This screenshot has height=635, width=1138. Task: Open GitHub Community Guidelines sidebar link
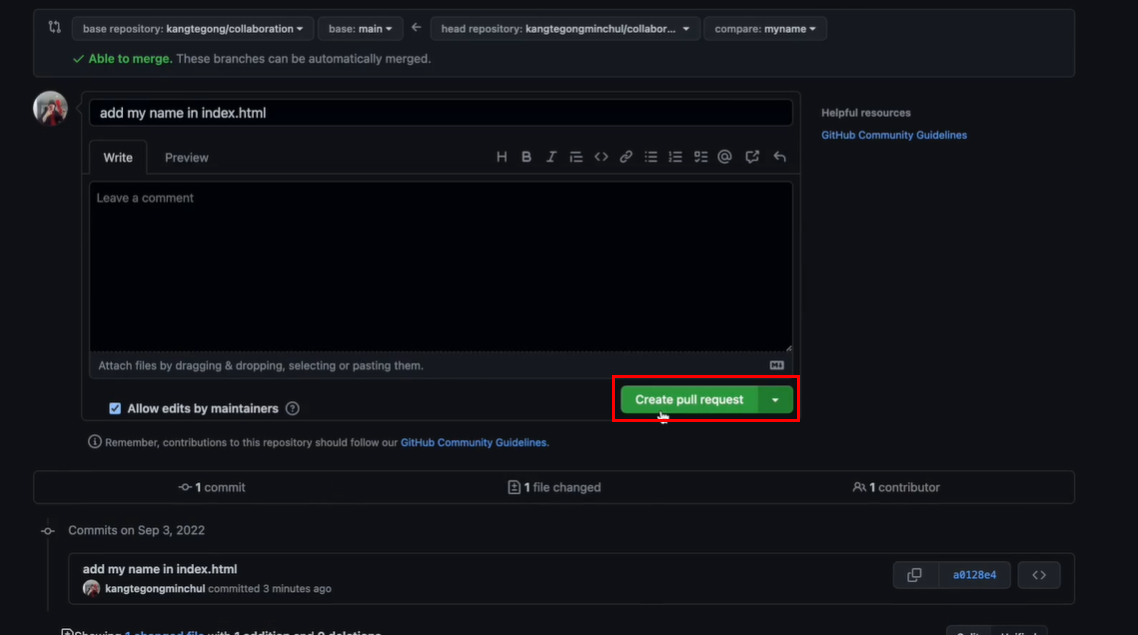894,135
